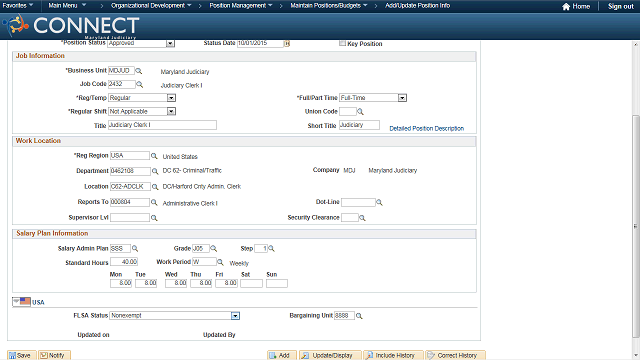The height and width of the screenshot is (360, 640).
Task: Click the Add button
Action: [282, 356]
